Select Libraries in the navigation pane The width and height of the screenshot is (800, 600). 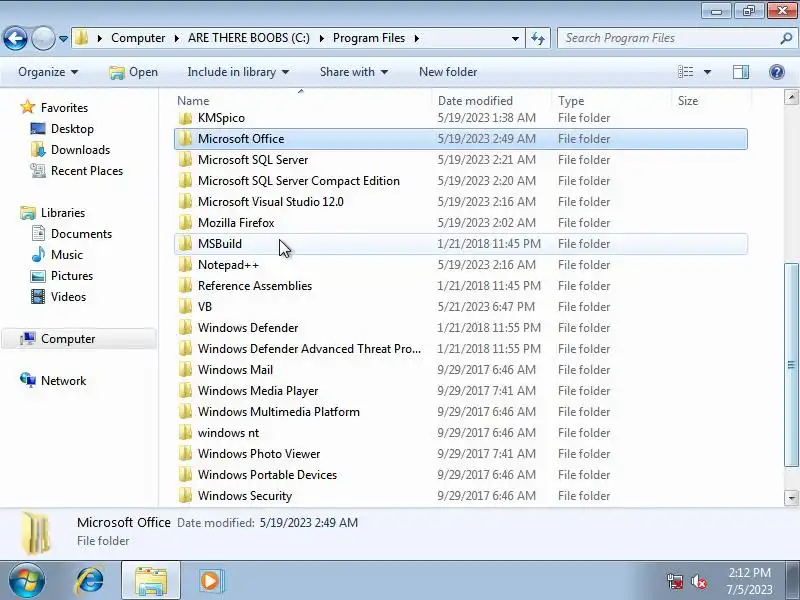[63, 212]
